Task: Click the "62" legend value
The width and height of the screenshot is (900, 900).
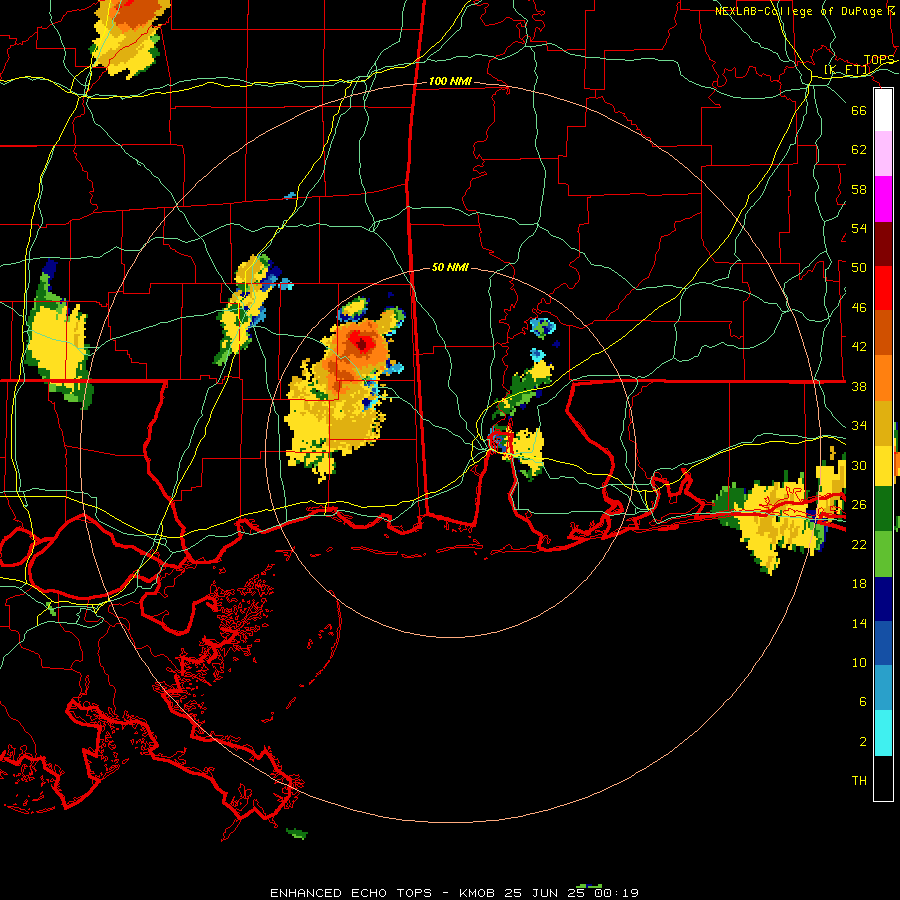Action: [859, 149]
